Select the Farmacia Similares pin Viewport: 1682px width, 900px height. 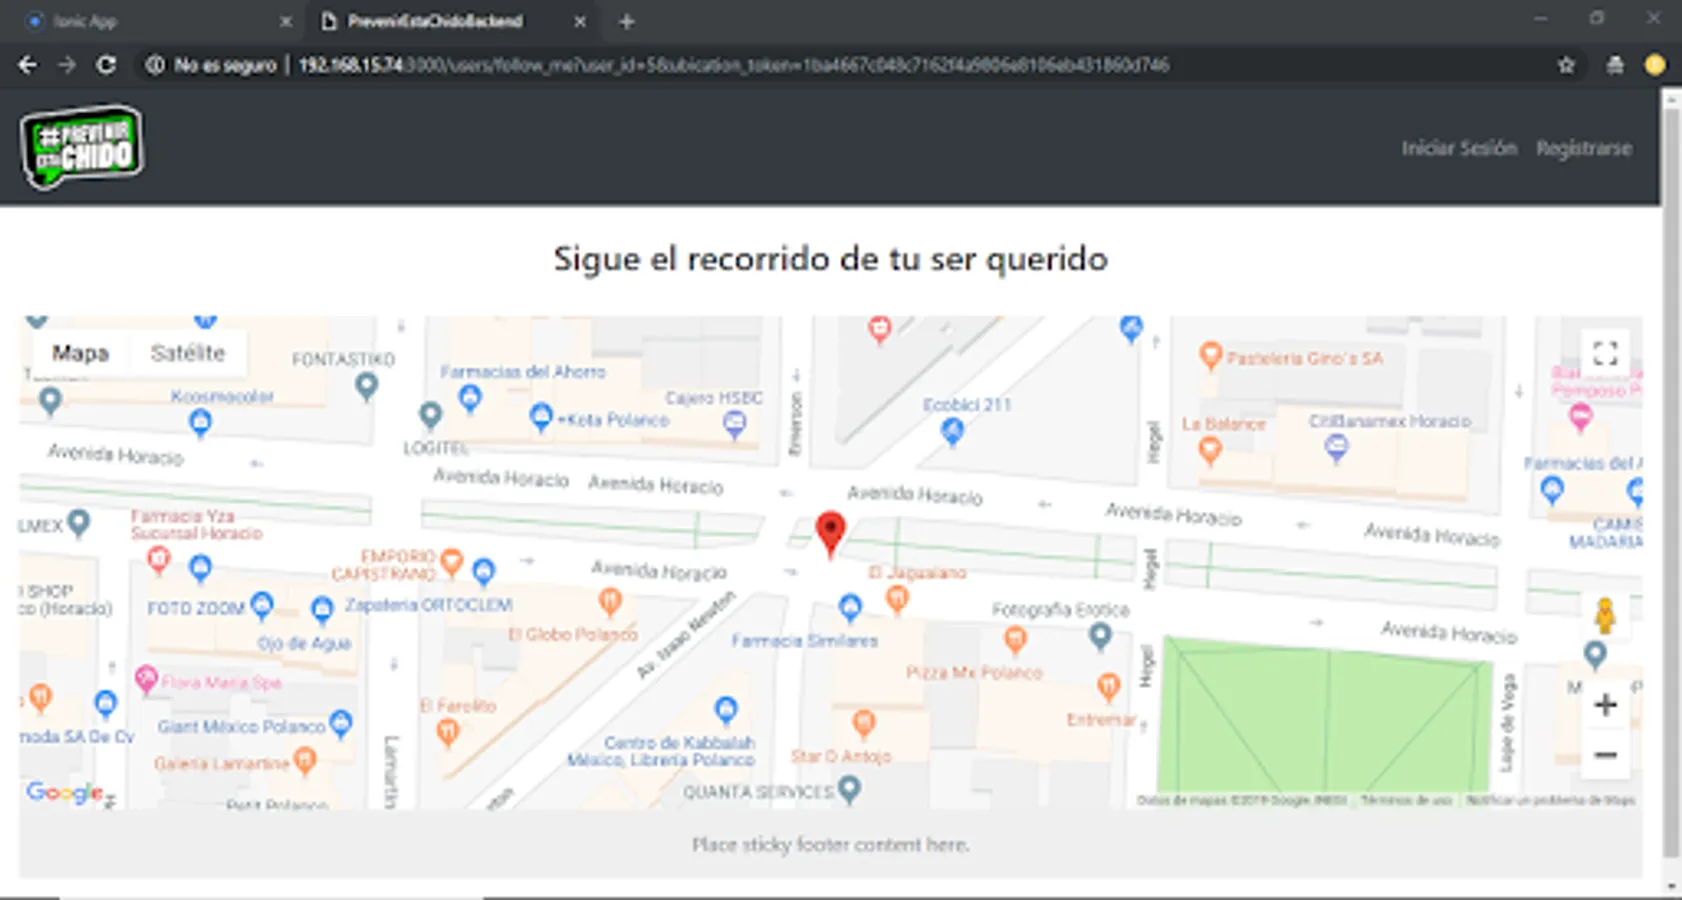tap(850, 606)
